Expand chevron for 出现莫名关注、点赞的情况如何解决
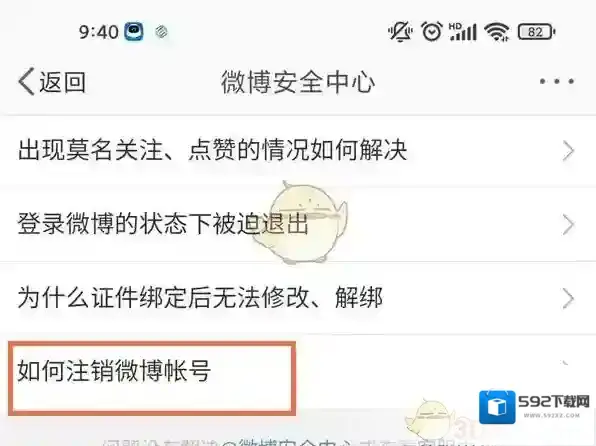Image resolution: width=596 pixels, height=446 pixels. 568,151
